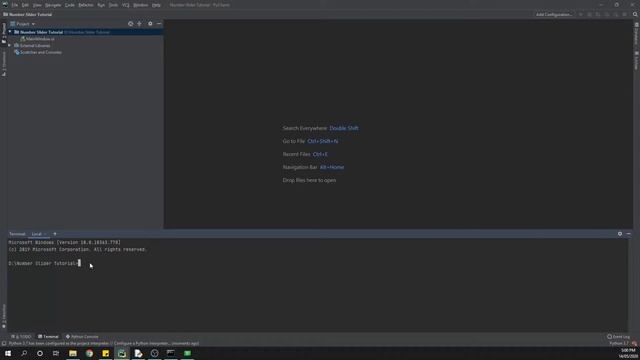Expand External Libraries node
The width and height of the screenshot is (640, 360).
coord(10,45)
